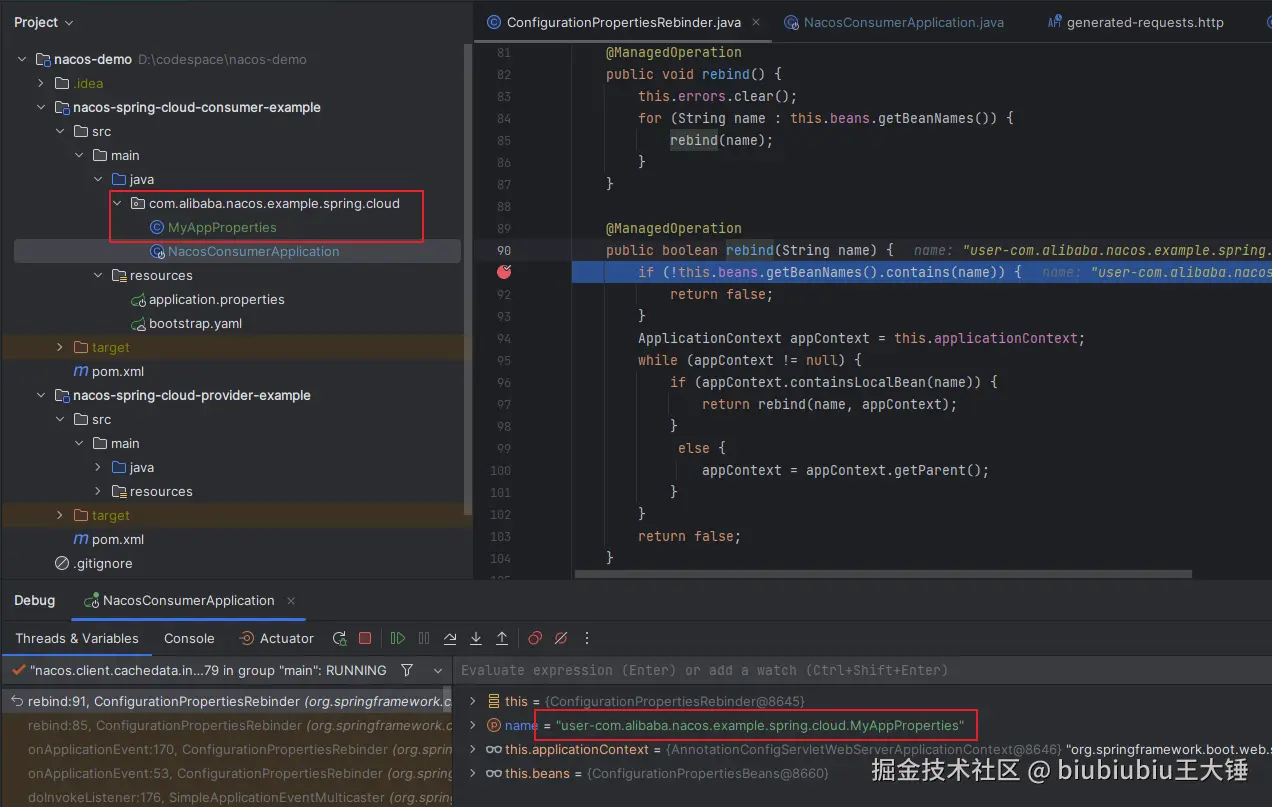Filter threads with the funnel icon

[x=407, y=670]
